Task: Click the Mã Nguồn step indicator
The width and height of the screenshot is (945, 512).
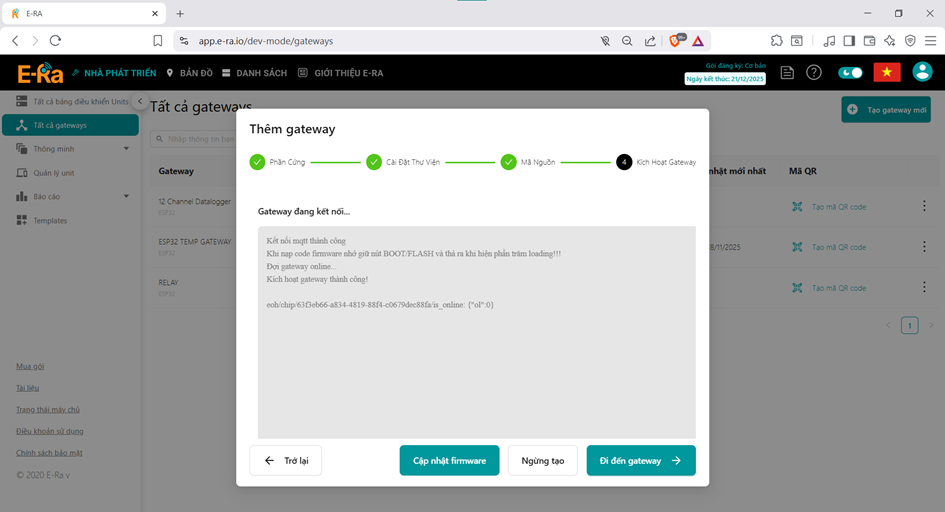Action: coord(509,162)
